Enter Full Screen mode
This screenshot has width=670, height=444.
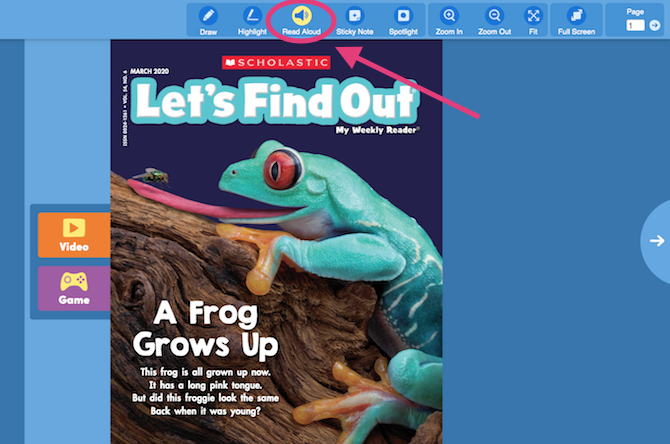coord(576,18)
